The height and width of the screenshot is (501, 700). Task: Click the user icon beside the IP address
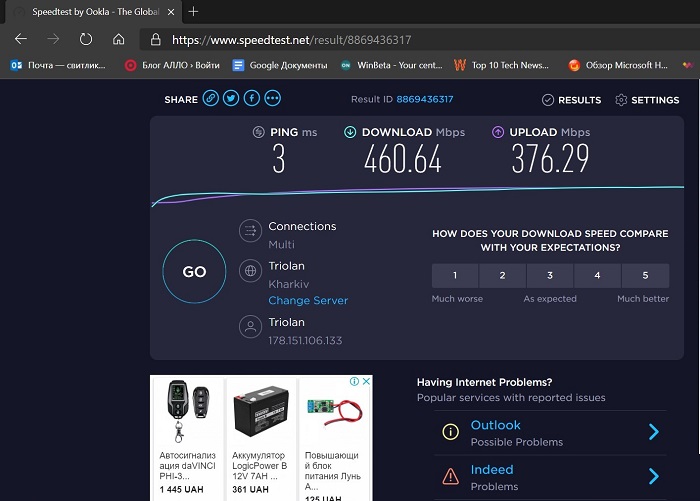click(250, 326)
